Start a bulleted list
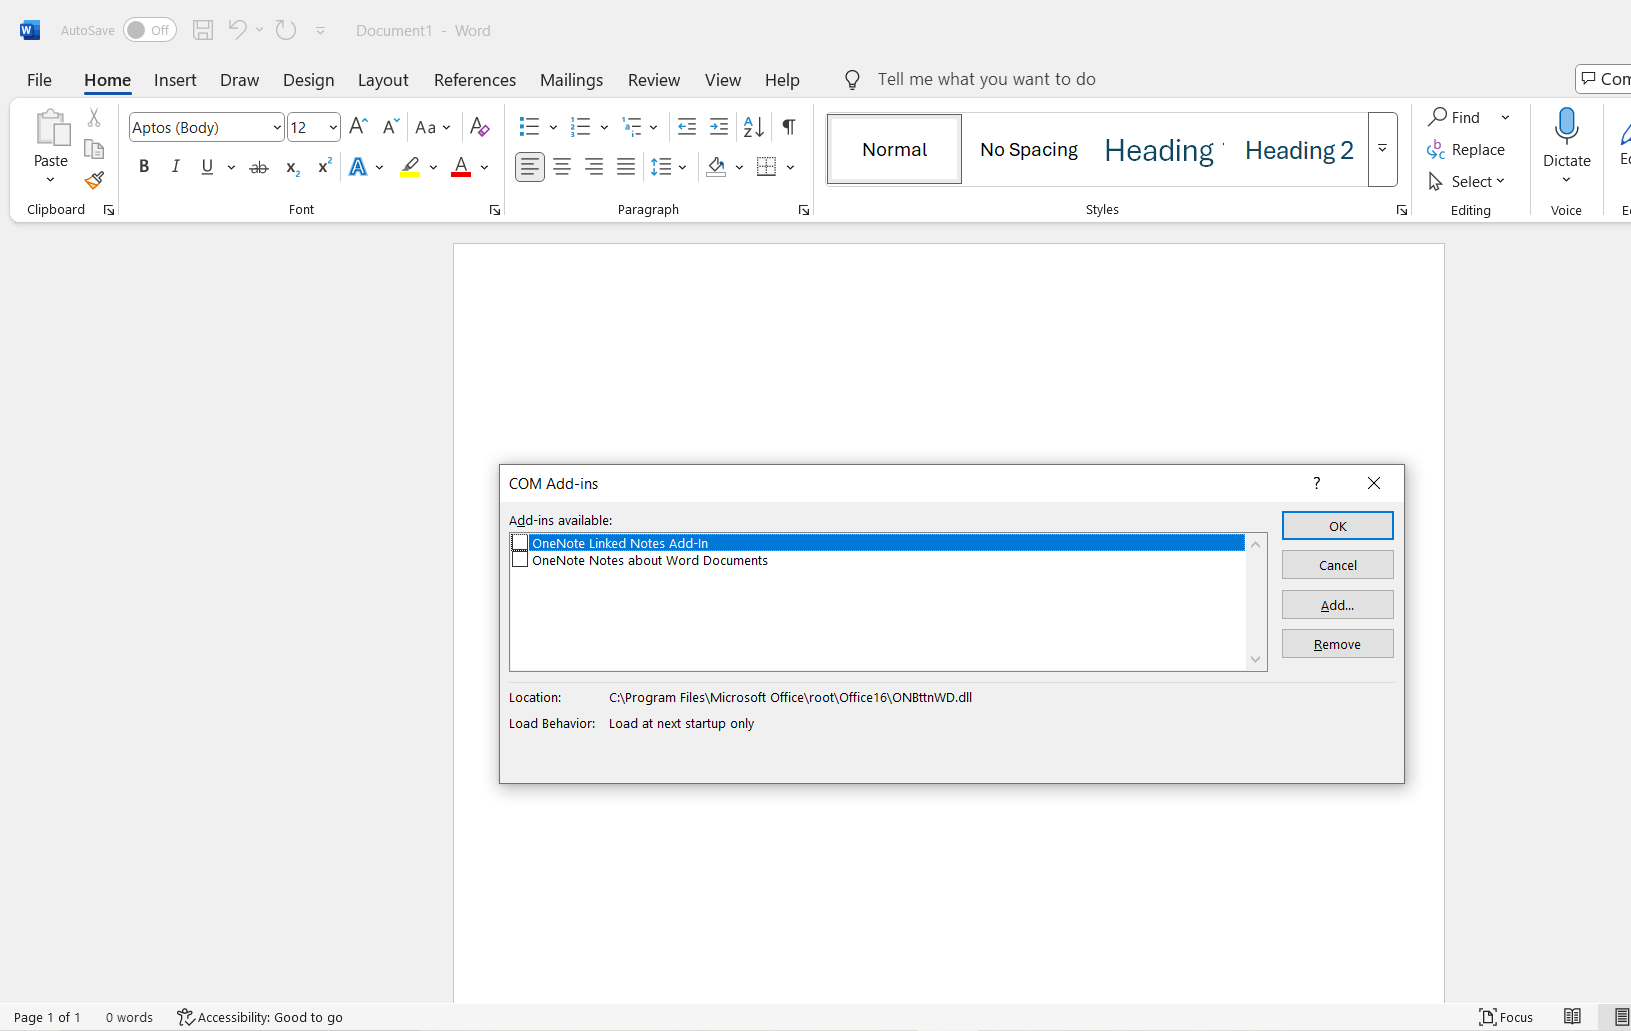 click(529, 127)
